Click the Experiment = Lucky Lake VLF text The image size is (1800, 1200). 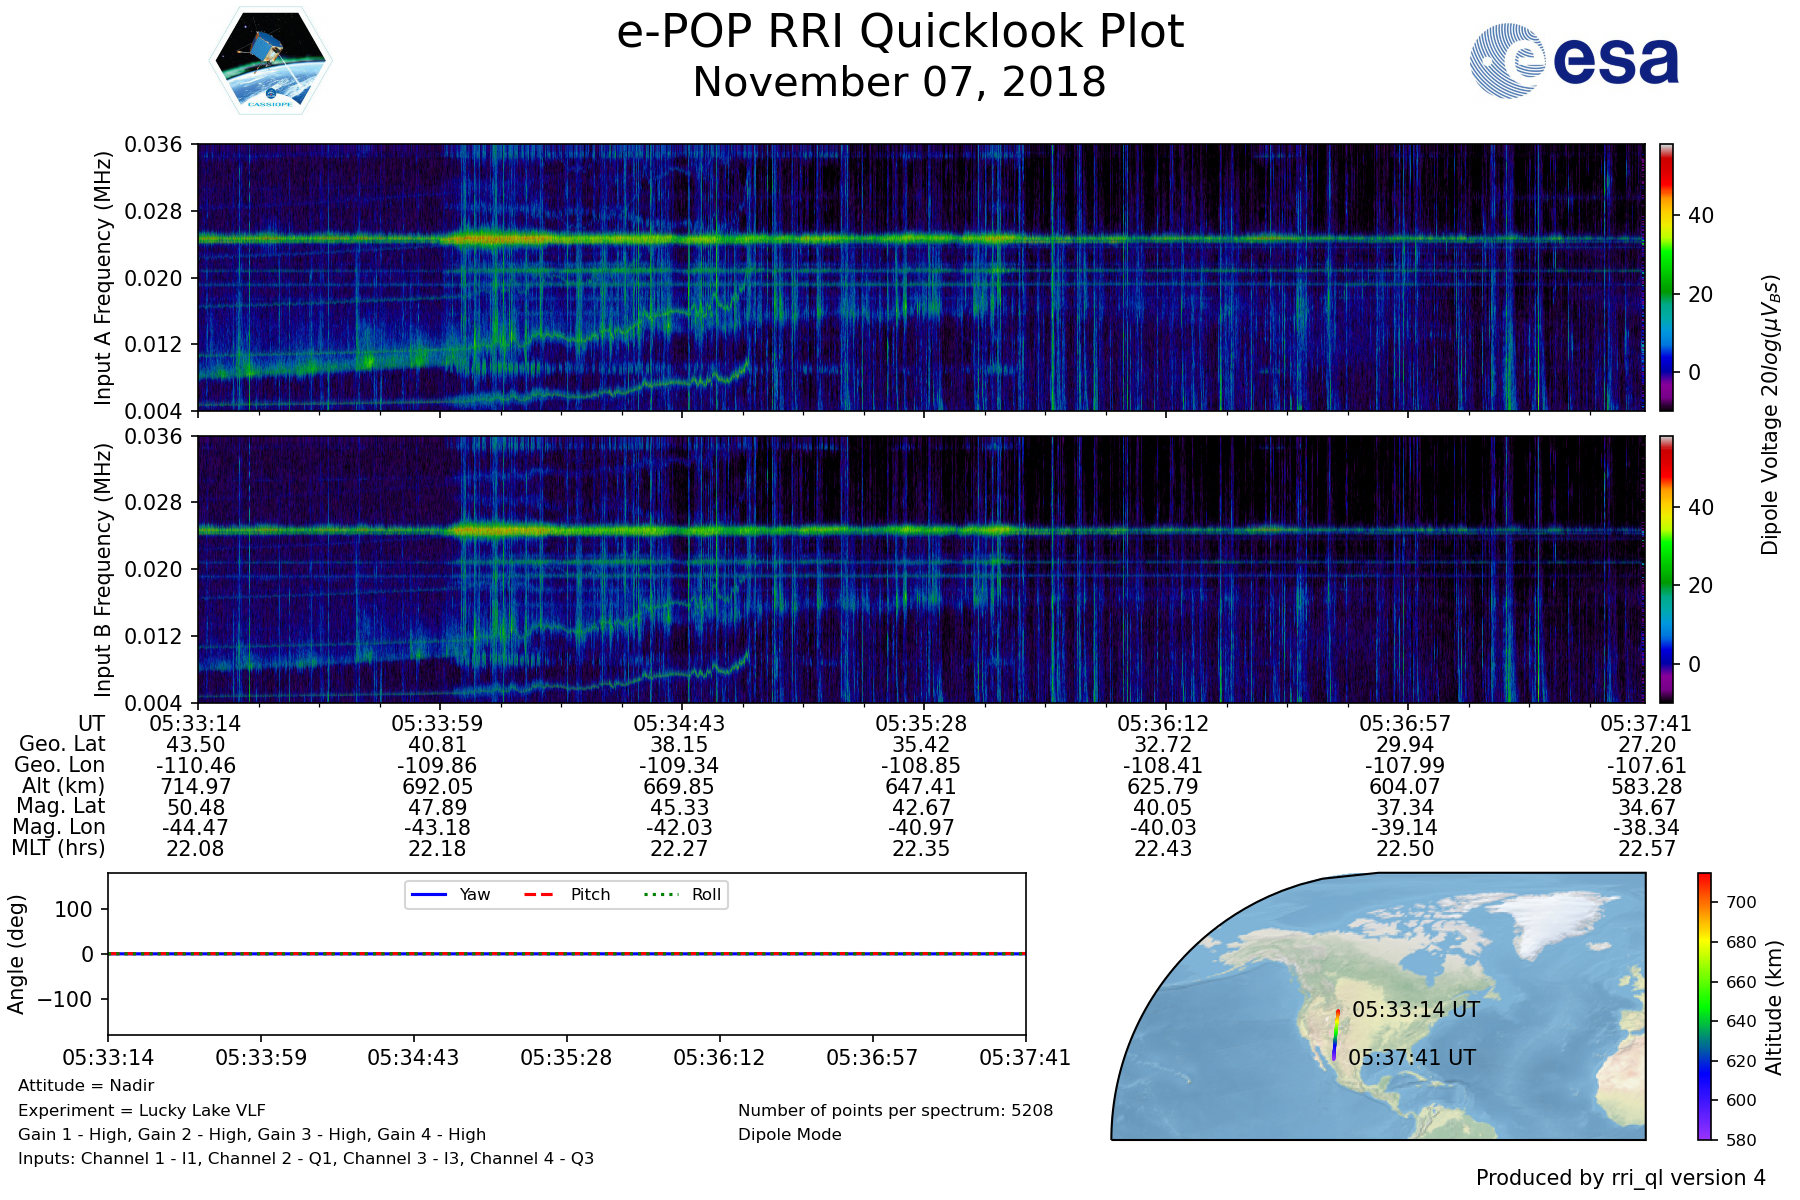[x=142, y=1110]
